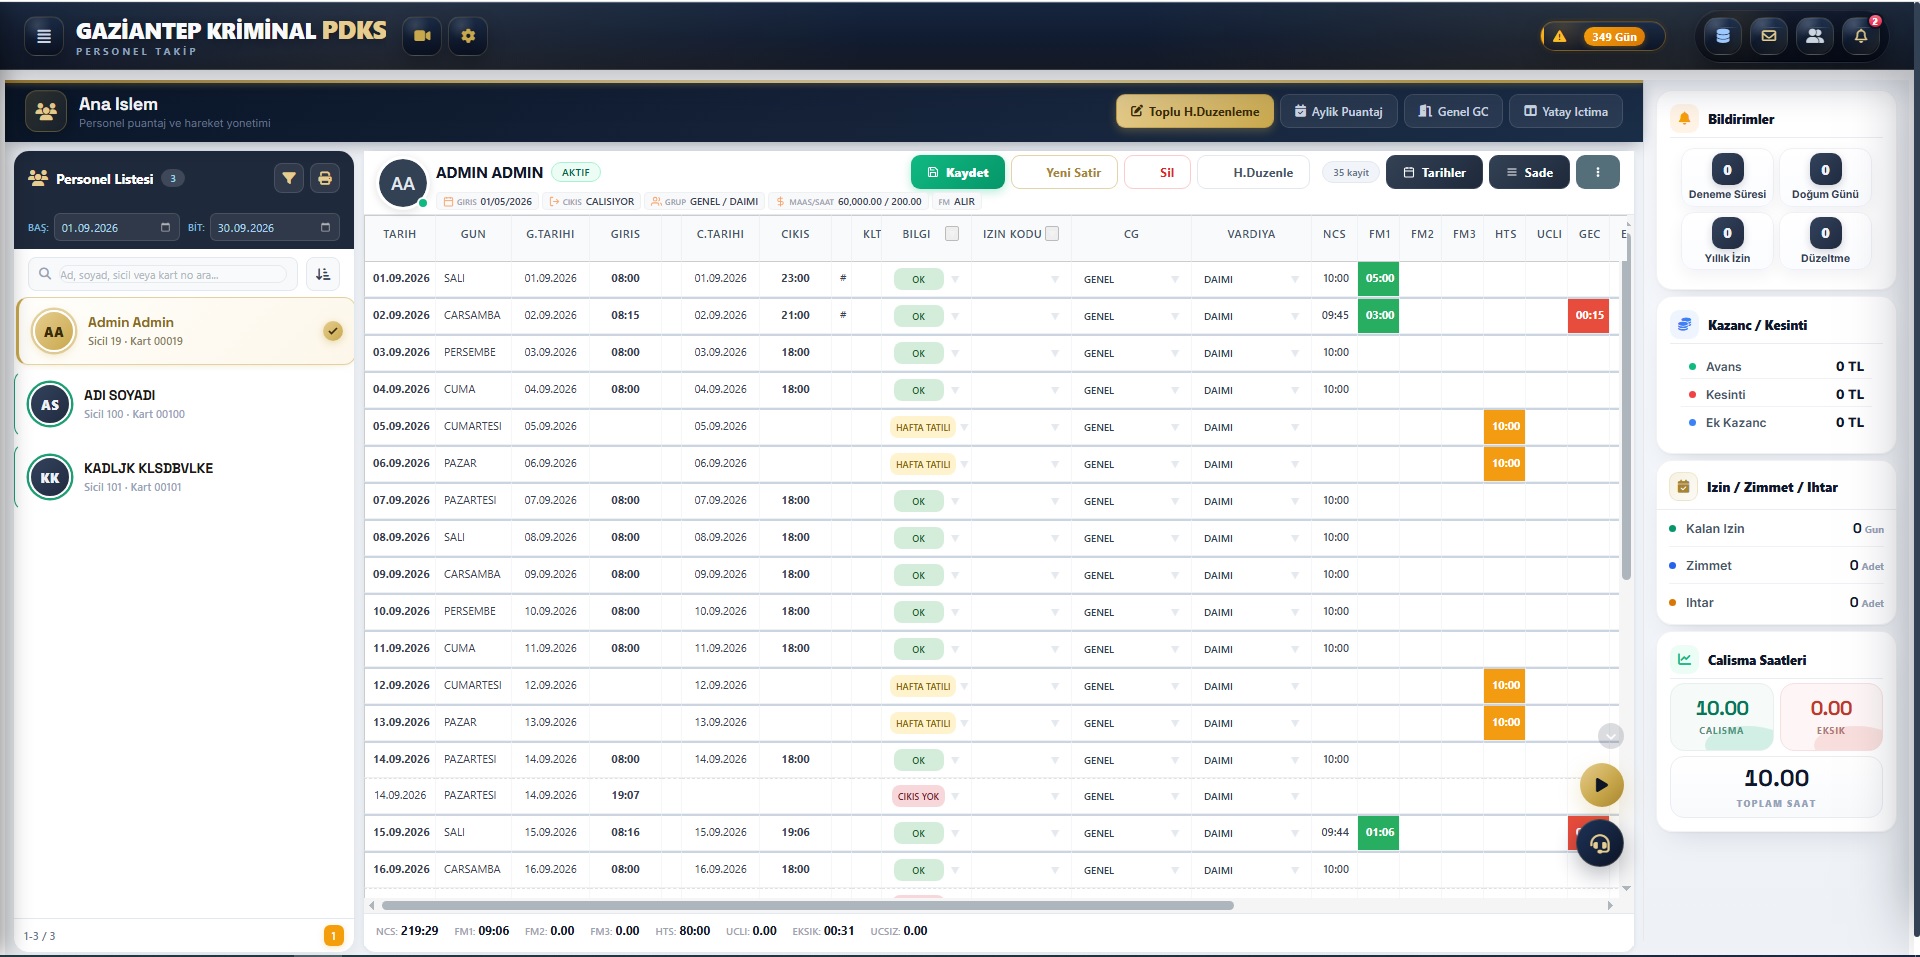Select ADI SOYADI in personnel list
Image resolution: width=1920 pixels, height=957 pixels.
[185, 404]
